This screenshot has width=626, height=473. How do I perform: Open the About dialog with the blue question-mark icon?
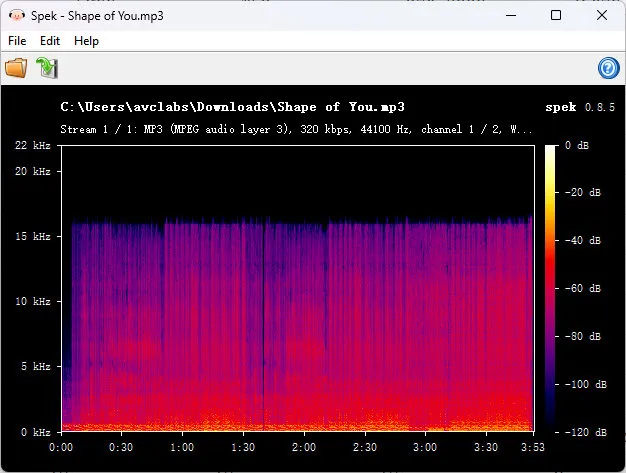[608, 68]
